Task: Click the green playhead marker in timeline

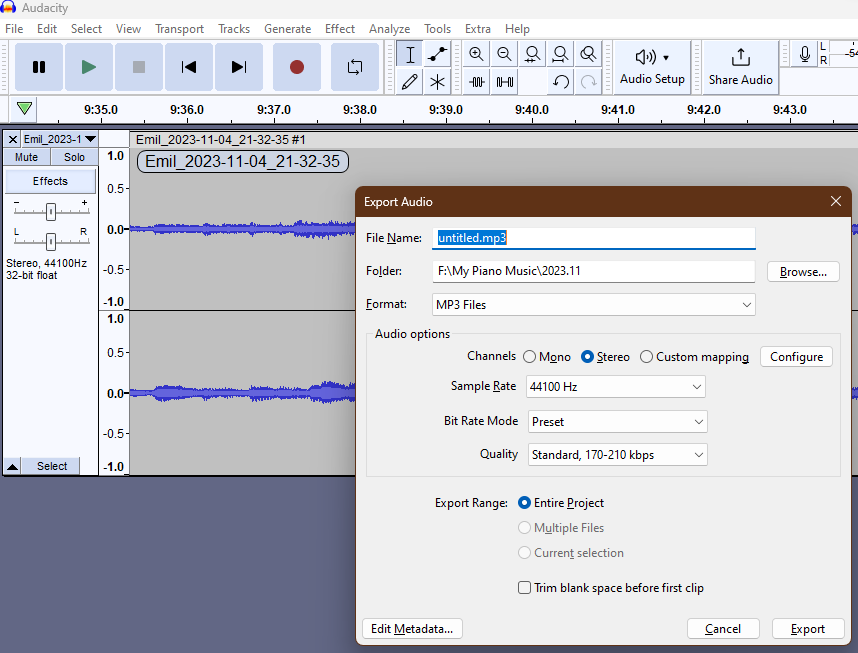Action: point(24,108)
